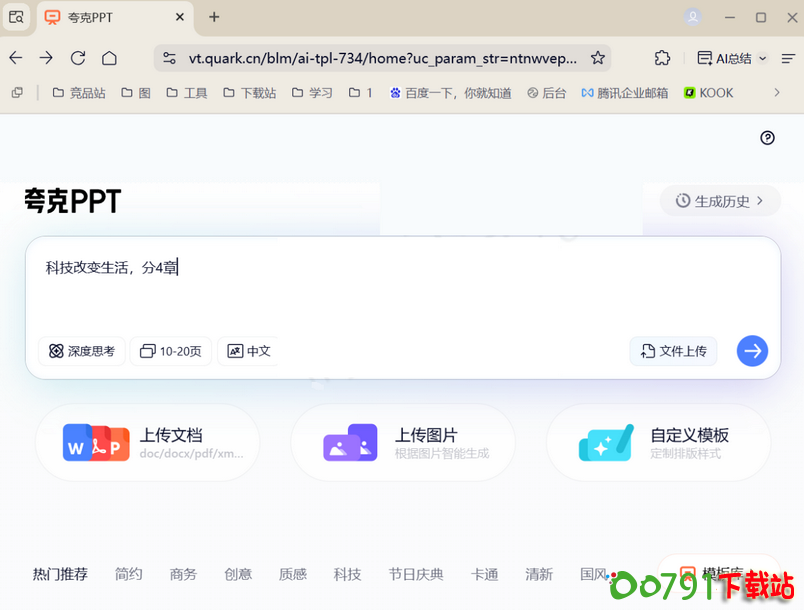Click the 夸克PPT page title
The height and width of the screenshot is (610, 804).
[x=73, y=201]
